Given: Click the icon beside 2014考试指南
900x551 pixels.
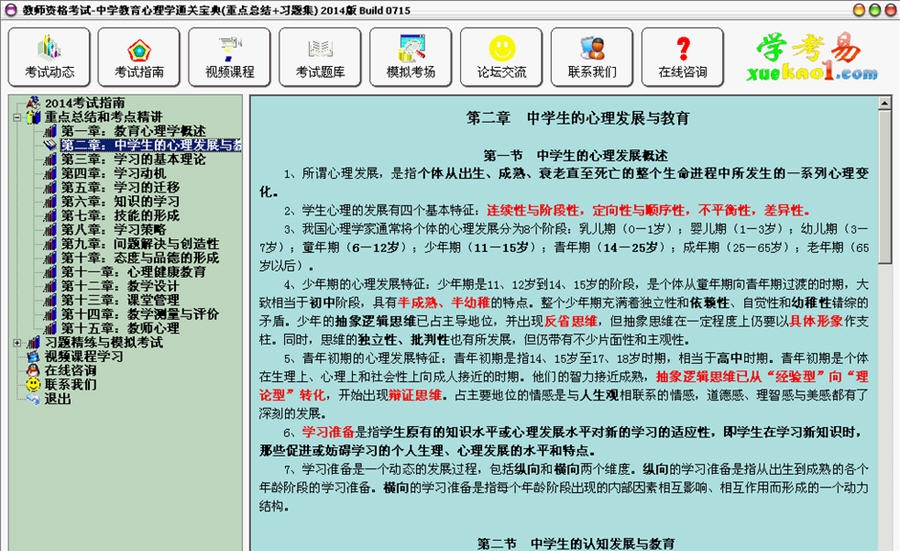Looking at the screenshot, I should point(33,103).
